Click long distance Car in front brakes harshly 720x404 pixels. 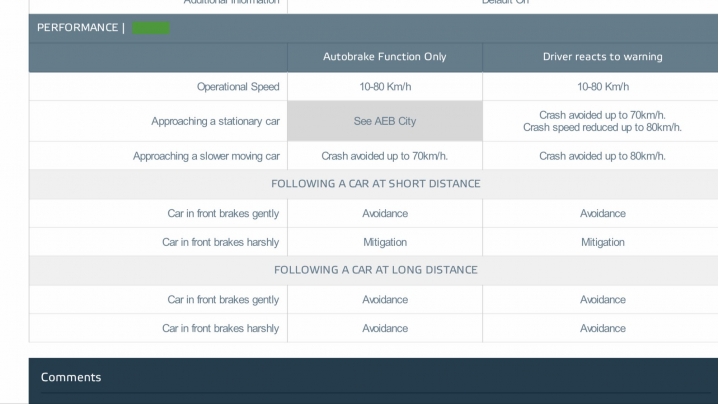pos(220,329)
